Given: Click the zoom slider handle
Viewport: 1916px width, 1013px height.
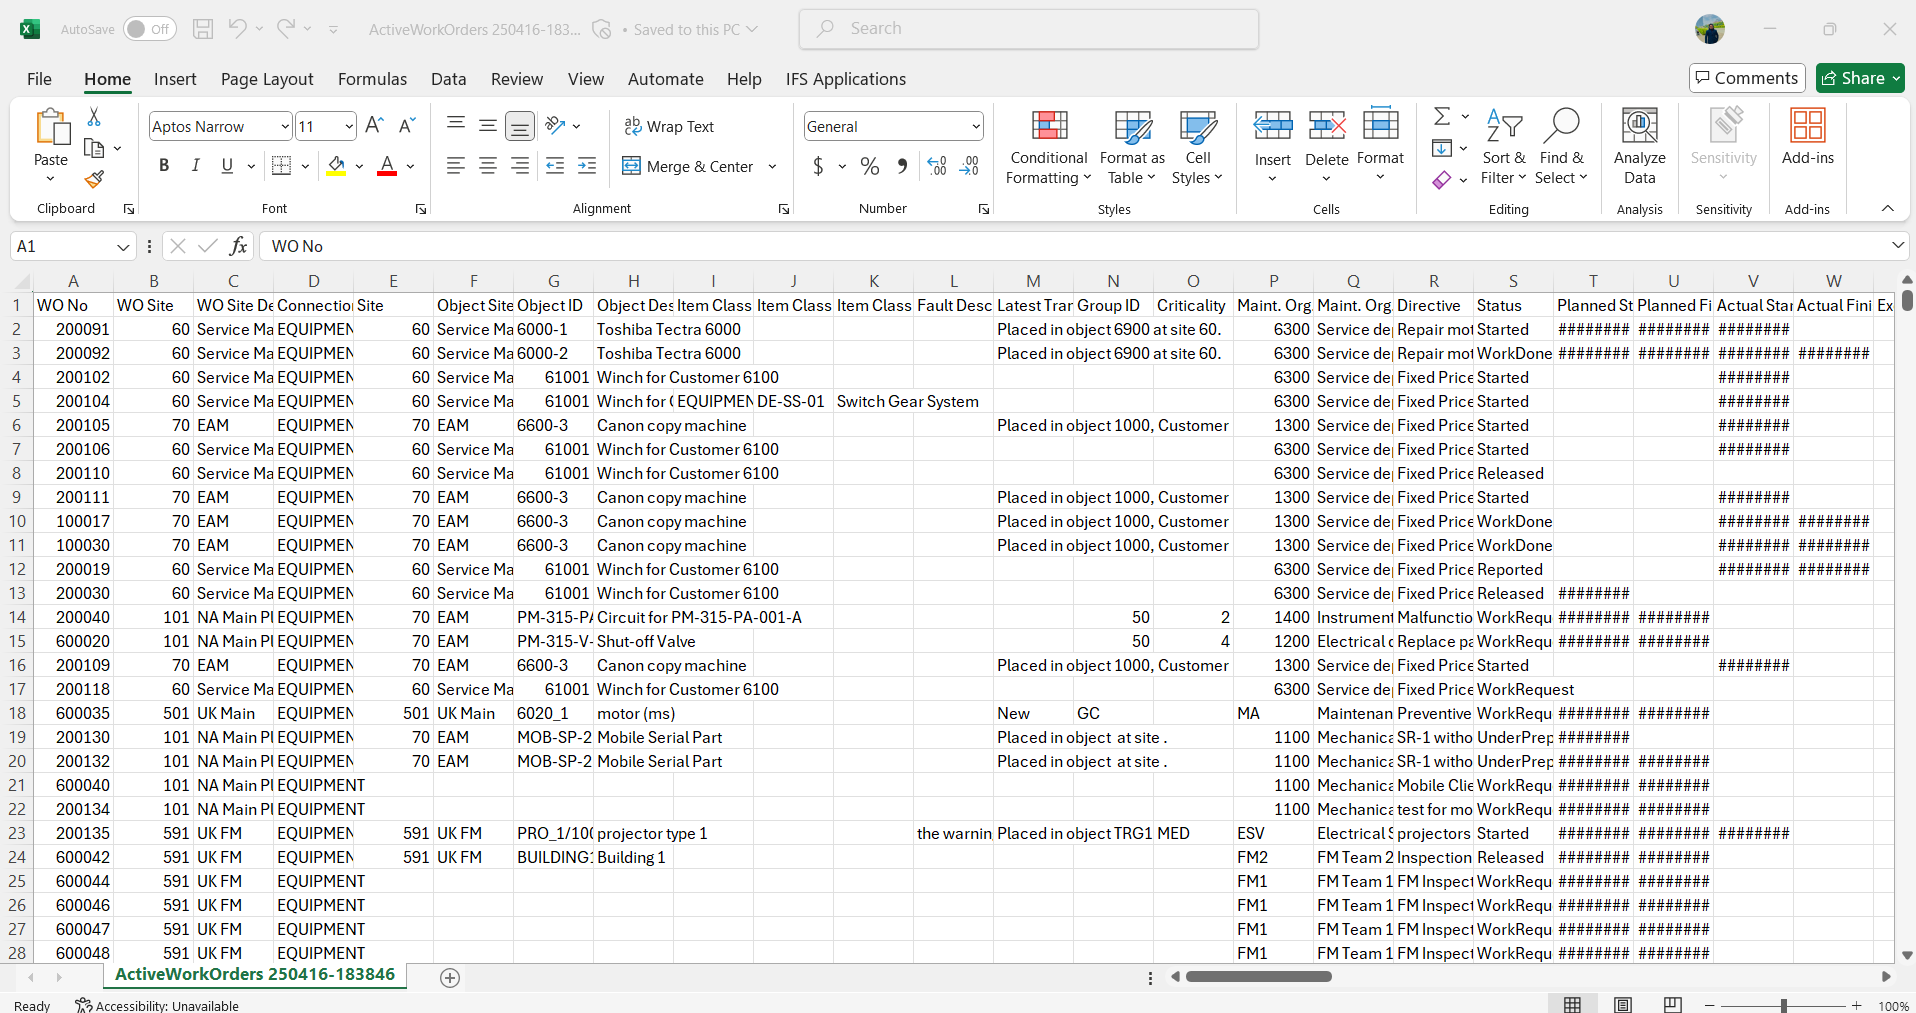Looking at the screenshot, I should (1784, 1005).
